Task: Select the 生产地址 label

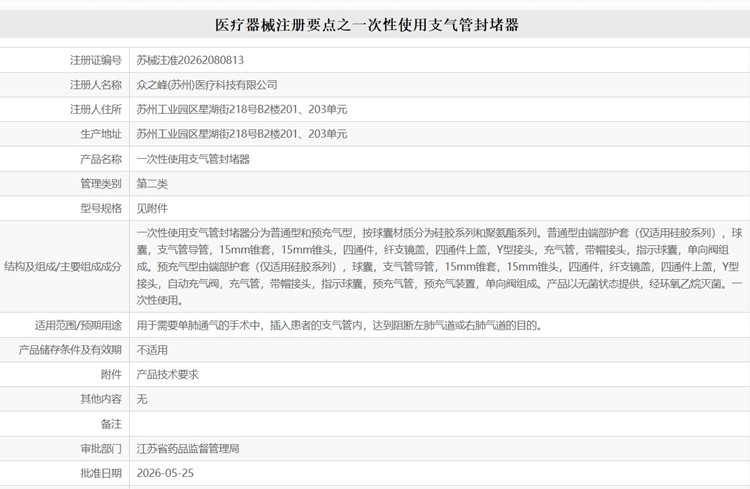Action: [x=101, y=134]
